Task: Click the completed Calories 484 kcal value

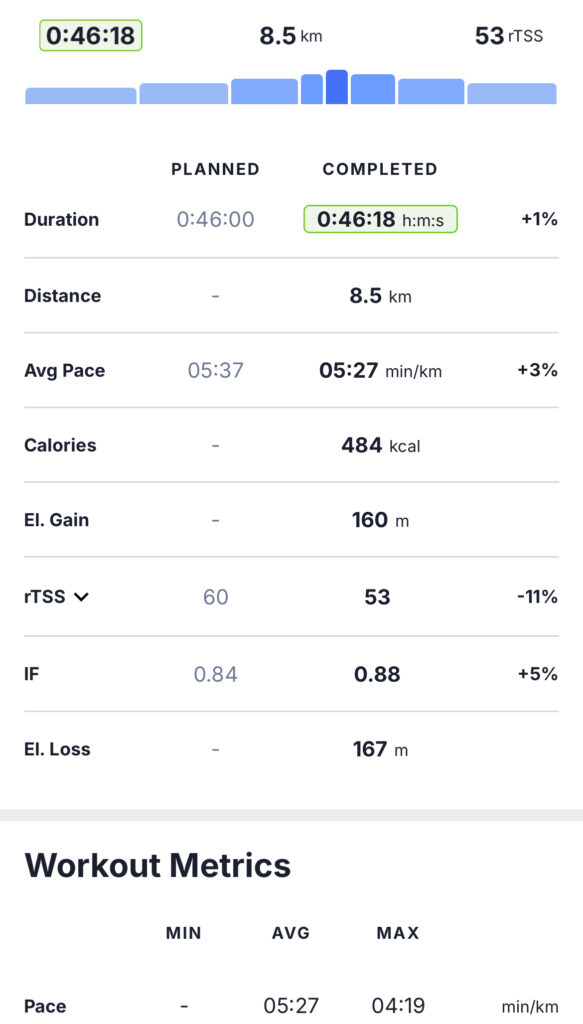Action: point(381,445)
